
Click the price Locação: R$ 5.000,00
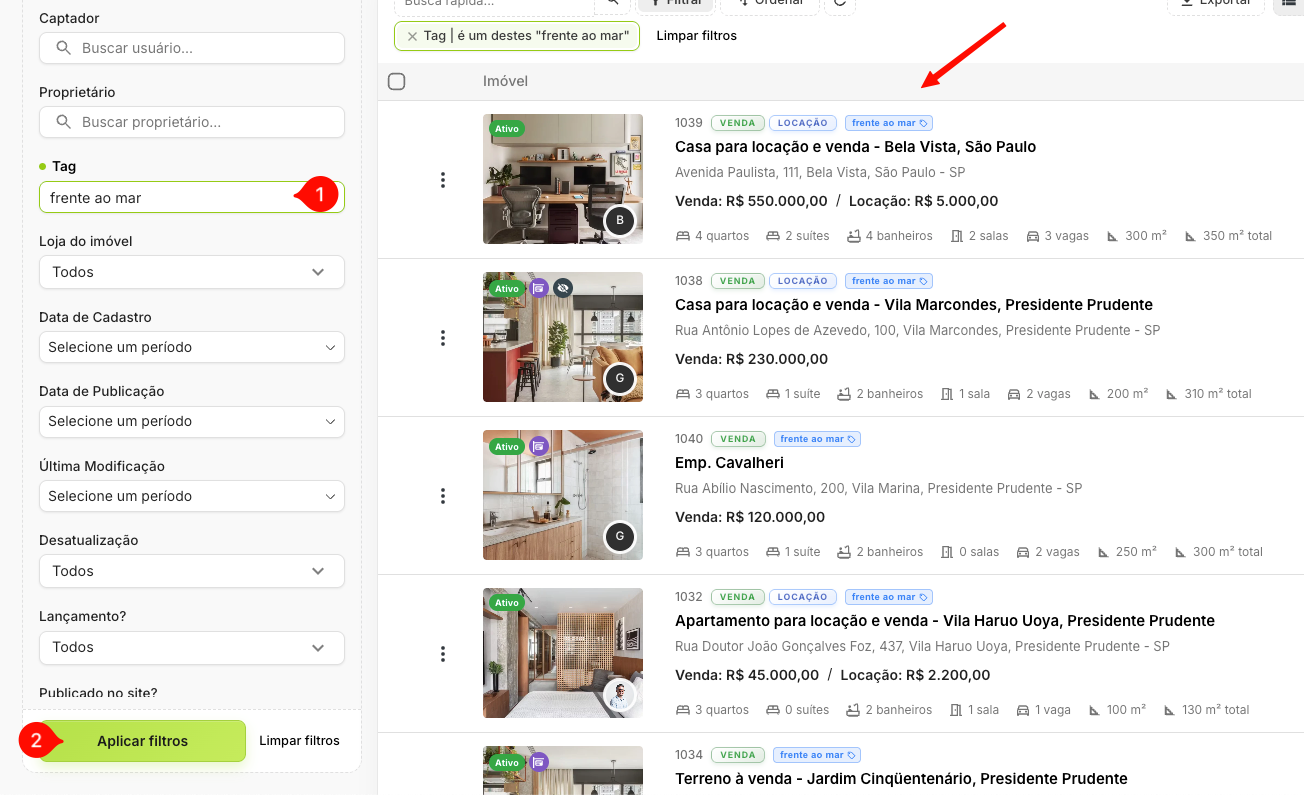923,201
